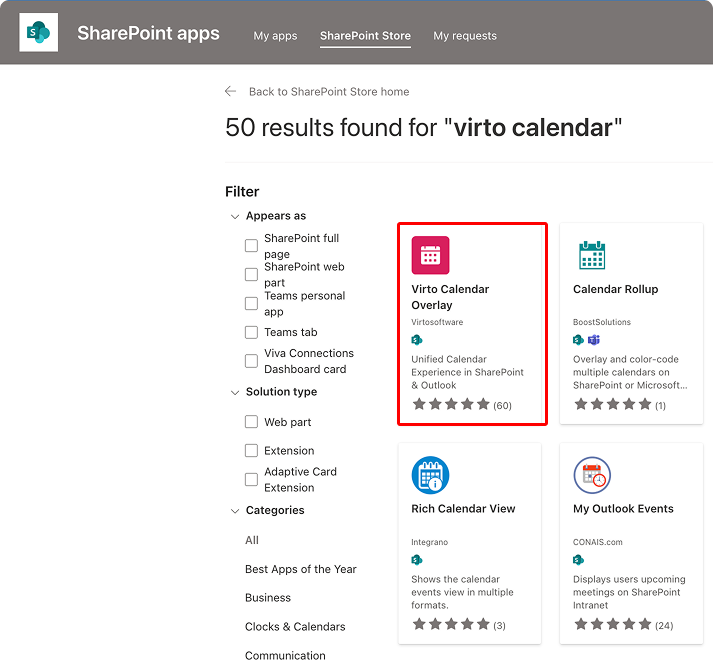
Task: Click SharePoint badge icon under CONAIS.com
Action: click(578, 560)
